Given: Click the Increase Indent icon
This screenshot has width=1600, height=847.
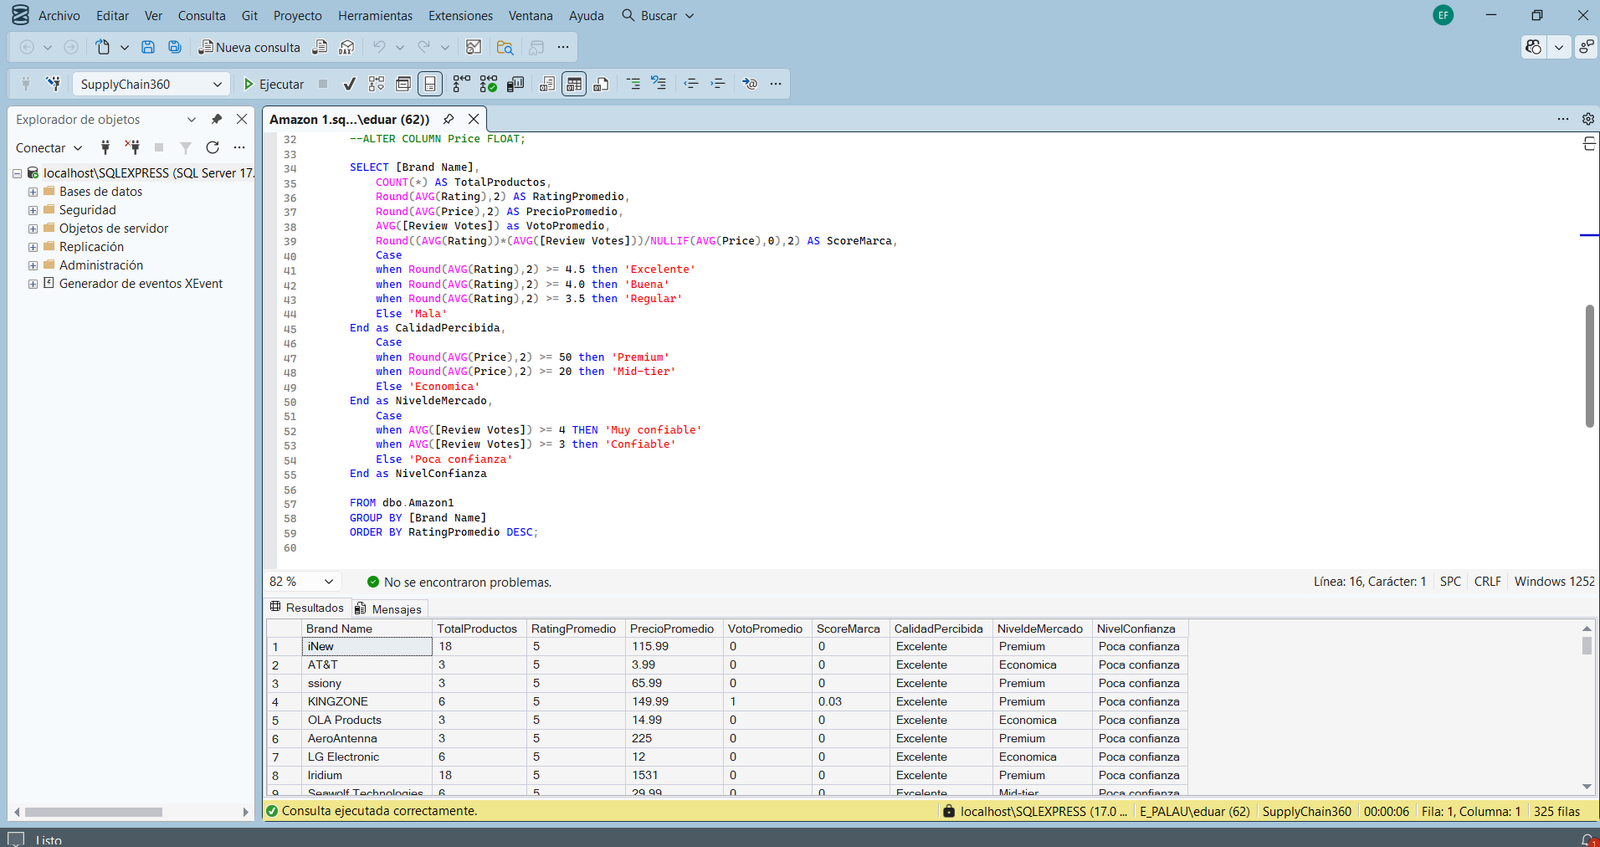Looking at the screenshot, I should coord(718,84).
